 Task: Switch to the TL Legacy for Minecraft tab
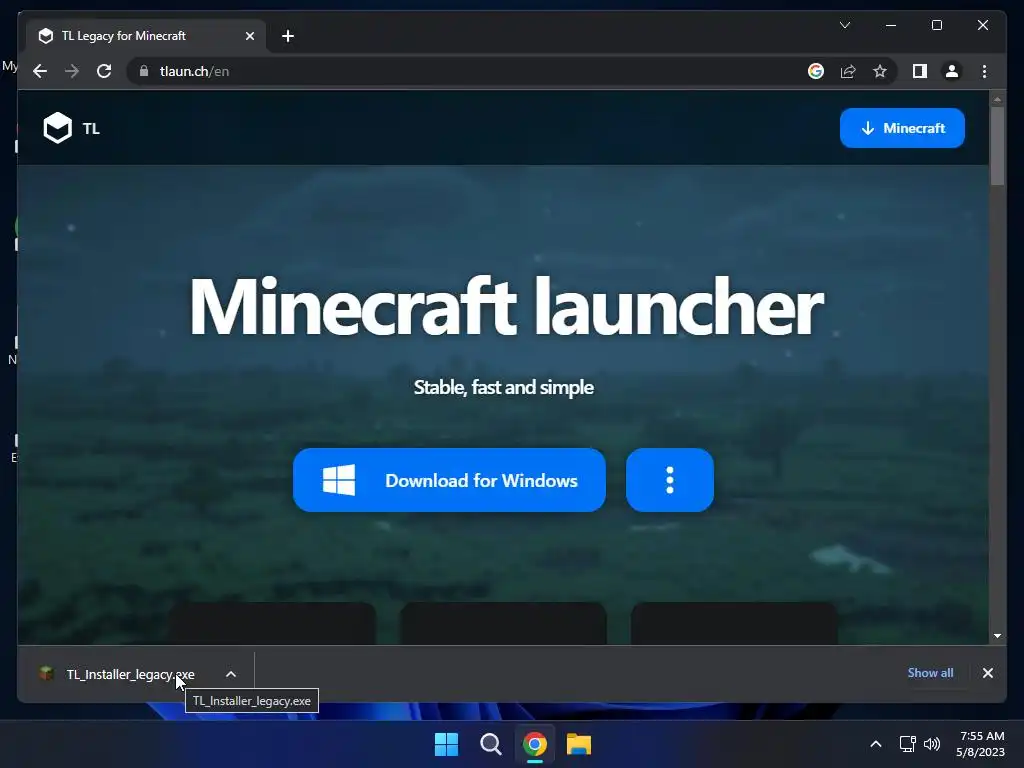click(146, 36)
